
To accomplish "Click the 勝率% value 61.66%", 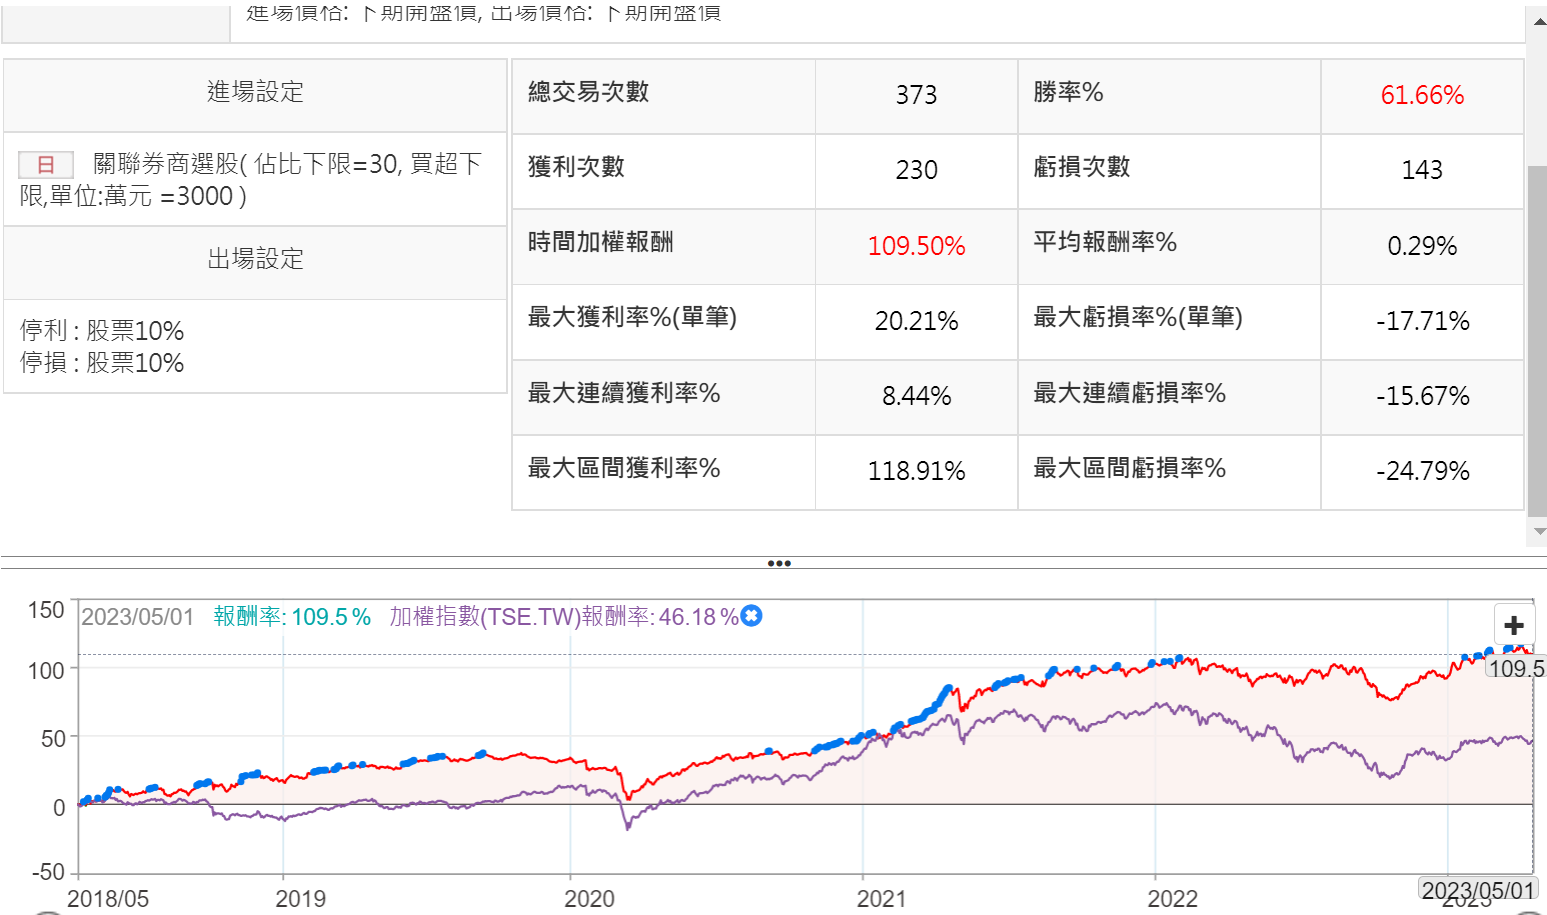I will [1421, 95].
